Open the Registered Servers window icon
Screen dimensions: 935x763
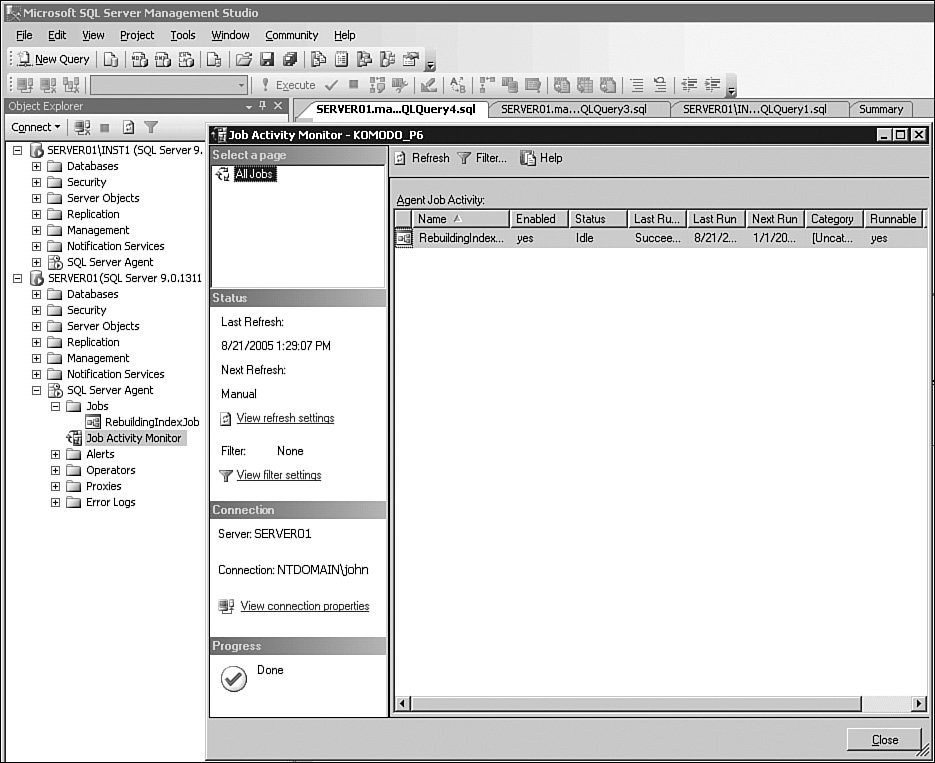coord(319,59)
